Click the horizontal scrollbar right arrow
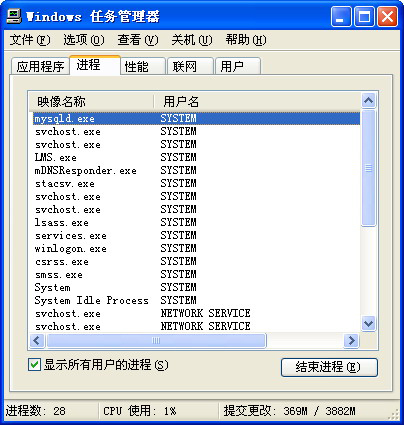This screenshot has width=404, height=425. (x=351, y=341)
